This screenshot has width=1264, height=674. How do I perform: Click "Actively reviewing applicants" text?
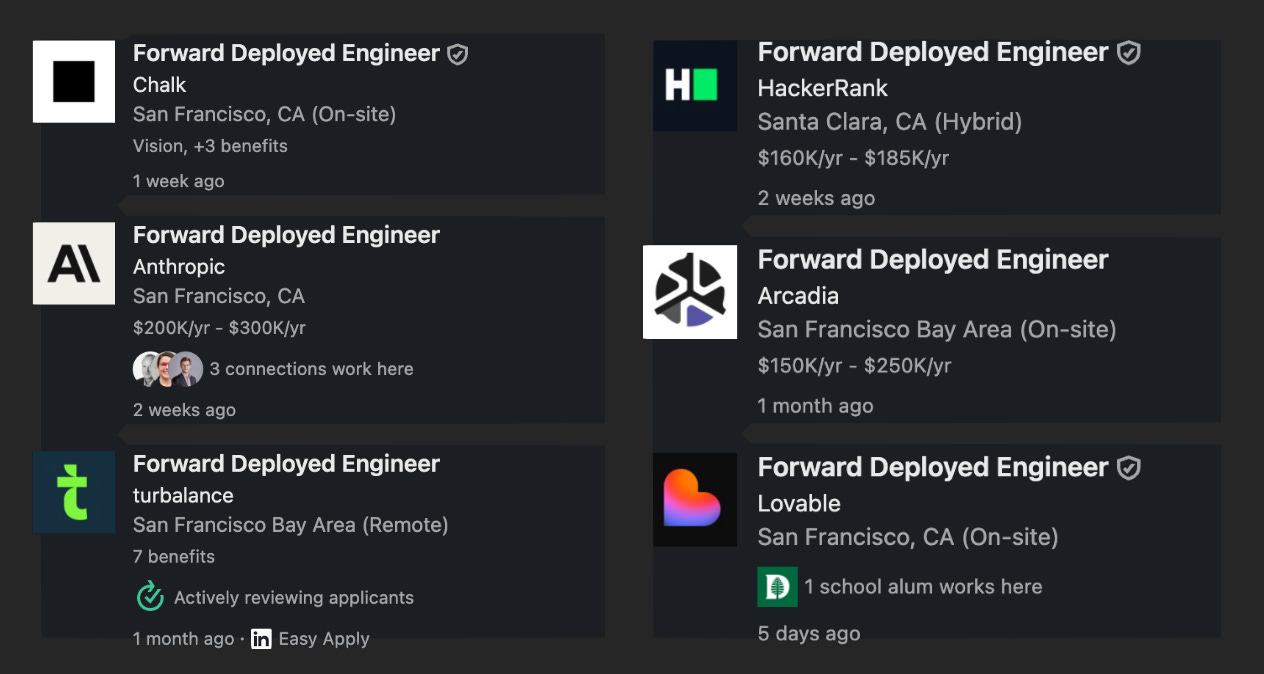point(294,598)
